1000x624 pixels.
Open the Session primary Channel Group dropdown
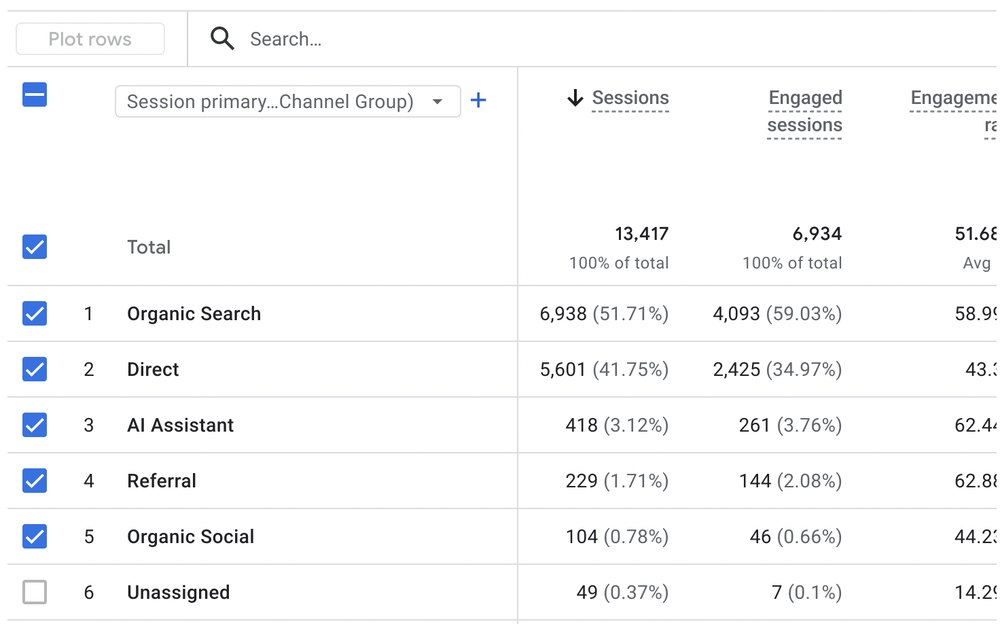click(x=288, y=101)
